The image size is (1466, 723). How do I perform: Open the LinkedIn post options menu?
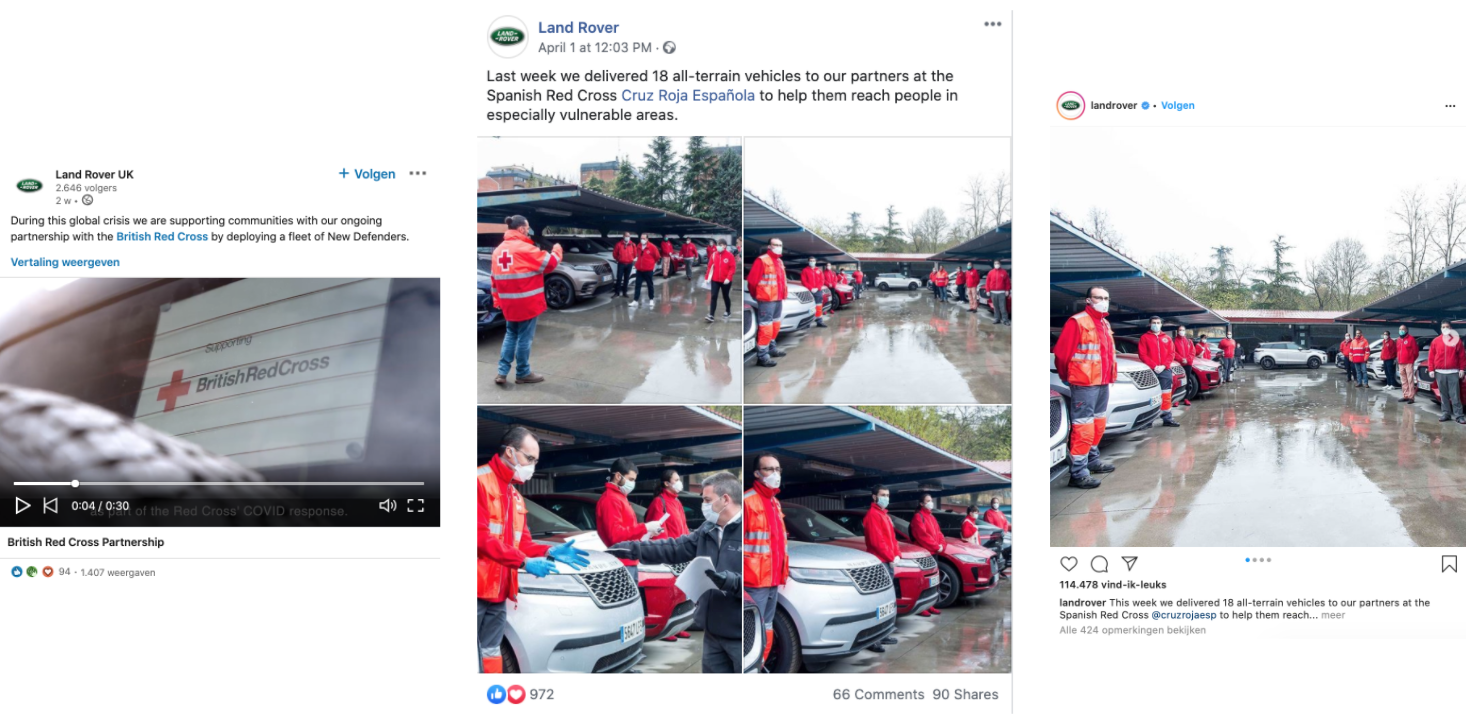tap(418, 174)
